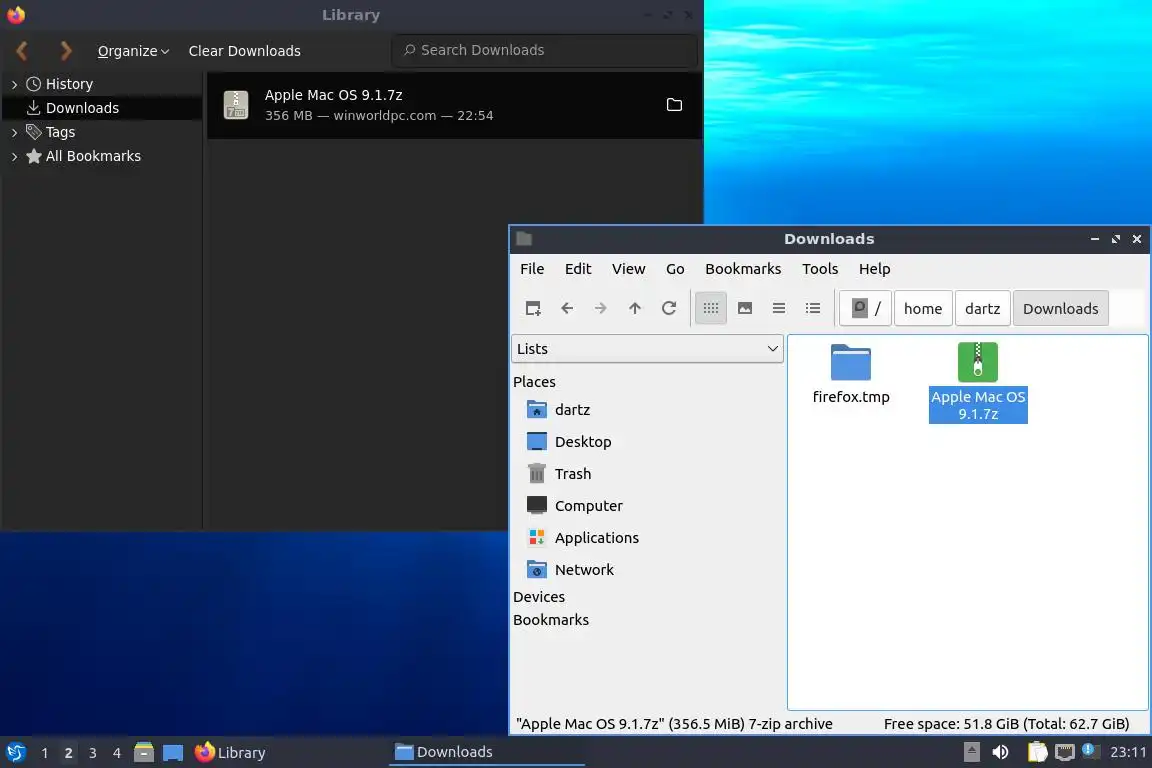Expand the Tags tree node
1152x768 pixels.
[14, 132]
